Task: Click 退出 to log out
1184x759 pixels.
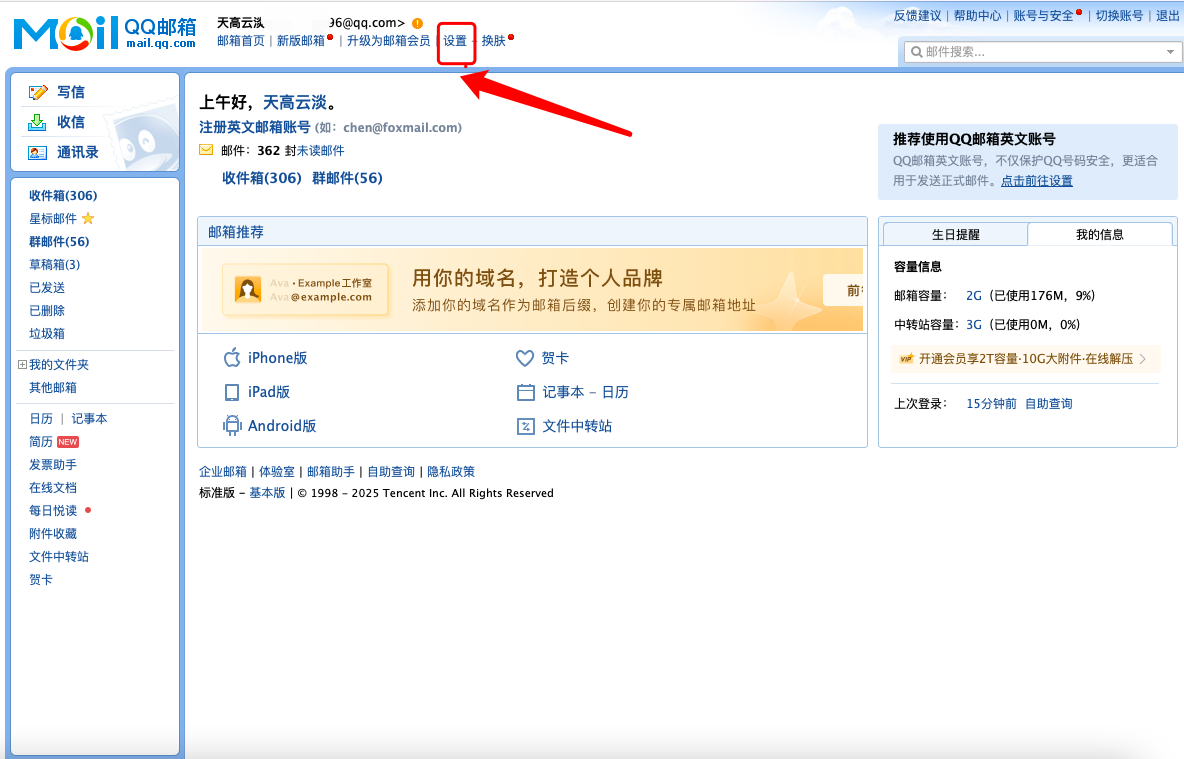Action: (x=1167, y=16)
